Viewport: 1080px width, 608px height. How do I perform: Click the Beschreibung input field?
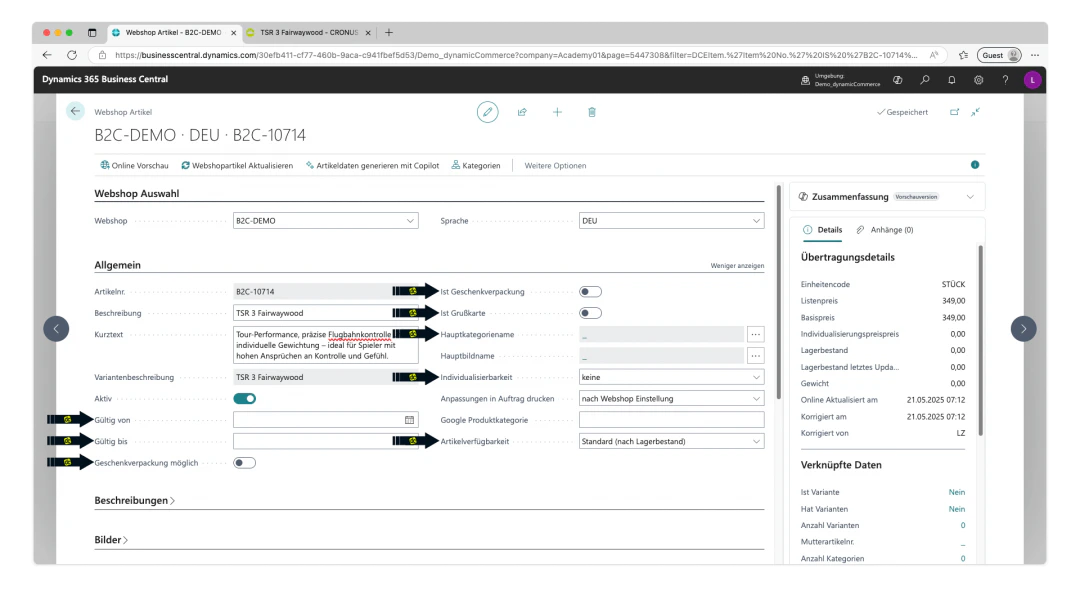pyautogui.click(x=326, y=313)
